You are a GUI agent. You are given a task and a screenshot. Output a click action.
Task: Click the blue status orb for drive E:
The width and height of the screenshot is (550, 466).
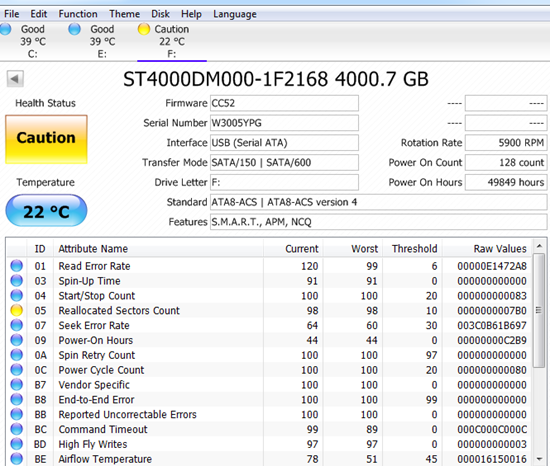pos(74,29)
